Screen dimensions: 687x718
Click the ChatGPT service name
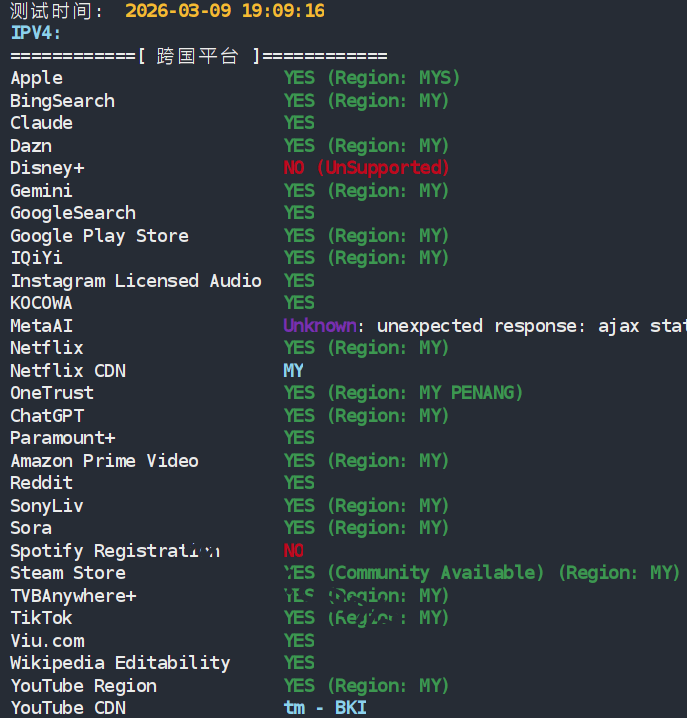(x=47, y=416)
